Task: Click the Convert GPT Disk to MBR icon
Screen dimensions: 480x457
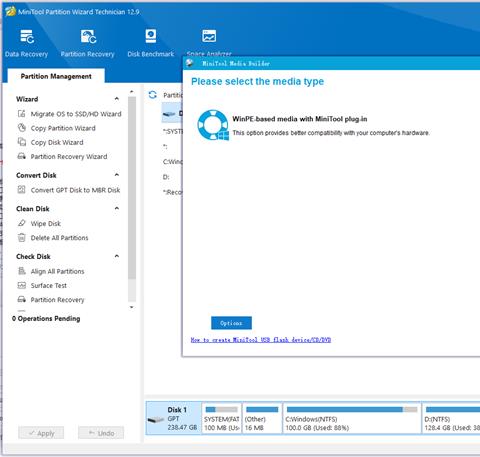Action: point(21,190)
